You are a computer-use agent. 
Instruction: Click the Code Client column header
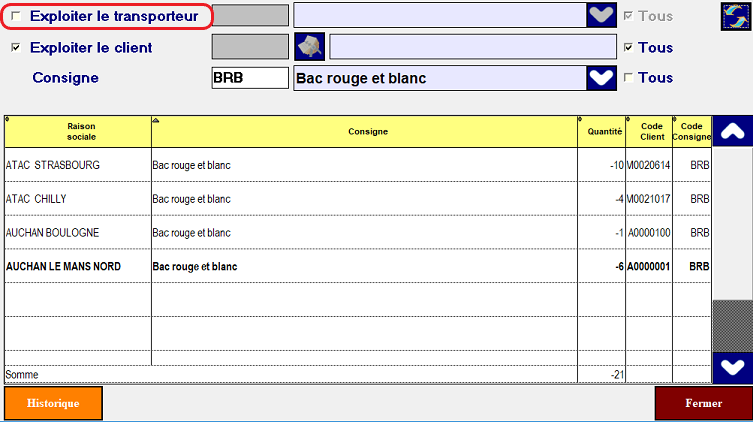(648, 132)
